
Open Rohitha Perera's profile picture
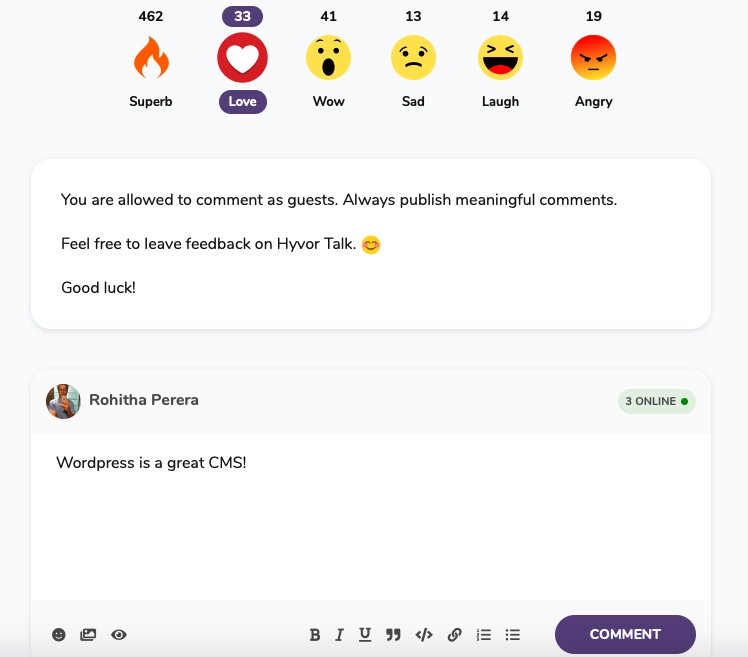pos(63,401)
